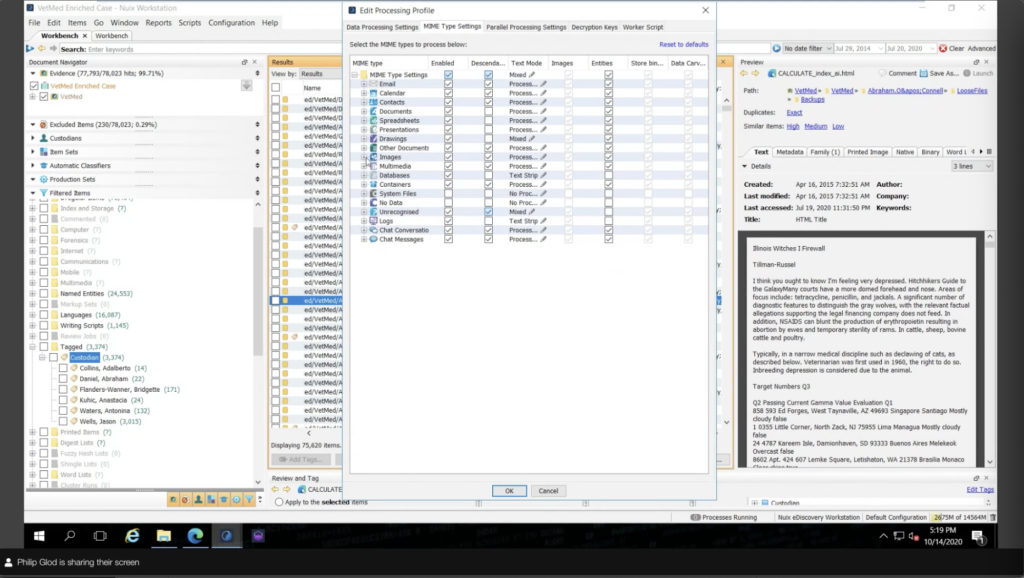Viewport: 1024px width, 578px height.
Task: Click Reset to defaults link
Action: (684, 44)
